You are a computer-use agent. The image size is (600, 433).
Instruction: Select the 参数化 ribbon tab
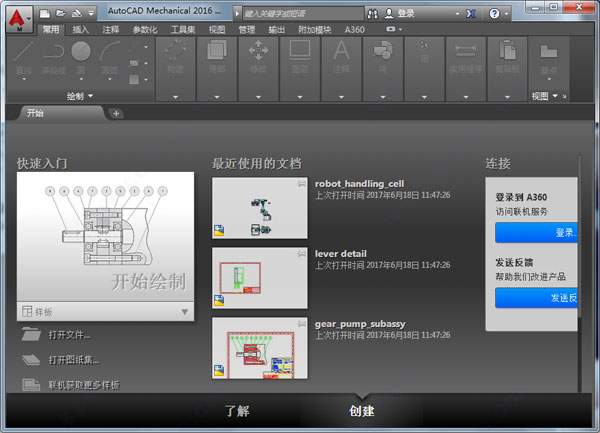tap(145, 29)
